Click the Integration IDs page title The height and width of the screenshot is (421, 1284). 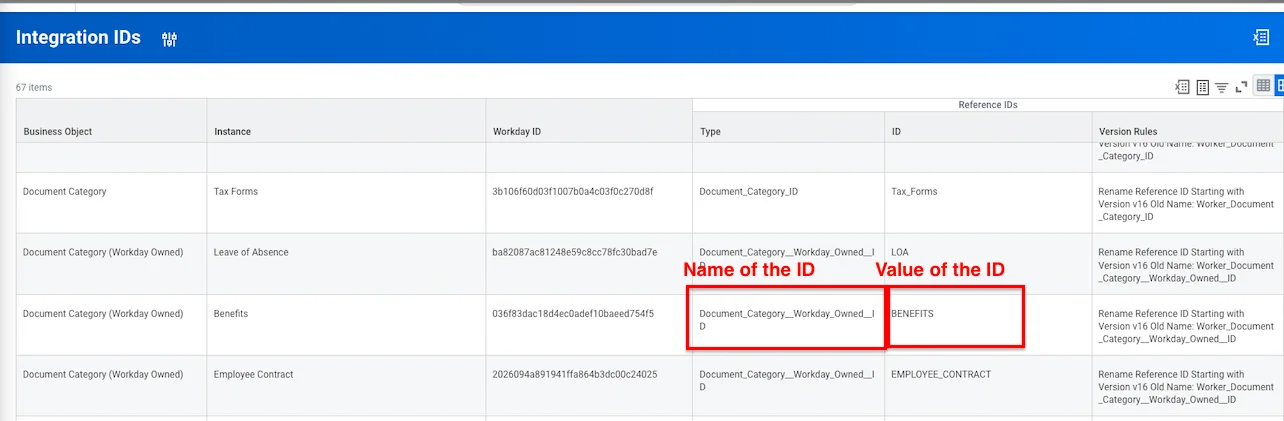pyautogui.click(x=78, y=38)
